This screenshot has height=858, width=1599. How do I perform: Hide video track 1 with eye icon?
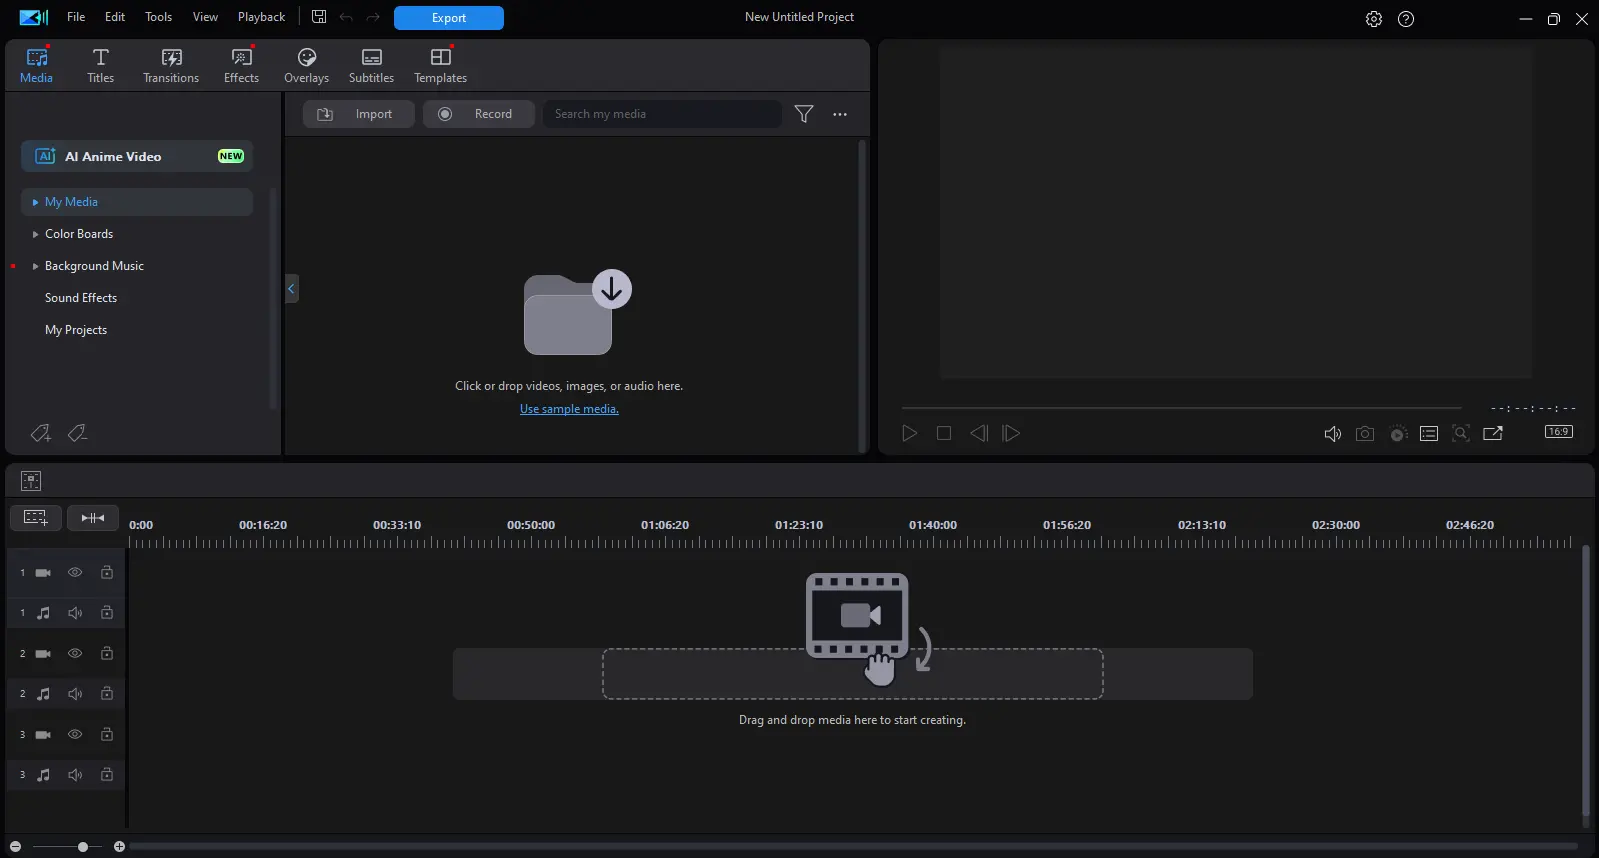[75, 573]
